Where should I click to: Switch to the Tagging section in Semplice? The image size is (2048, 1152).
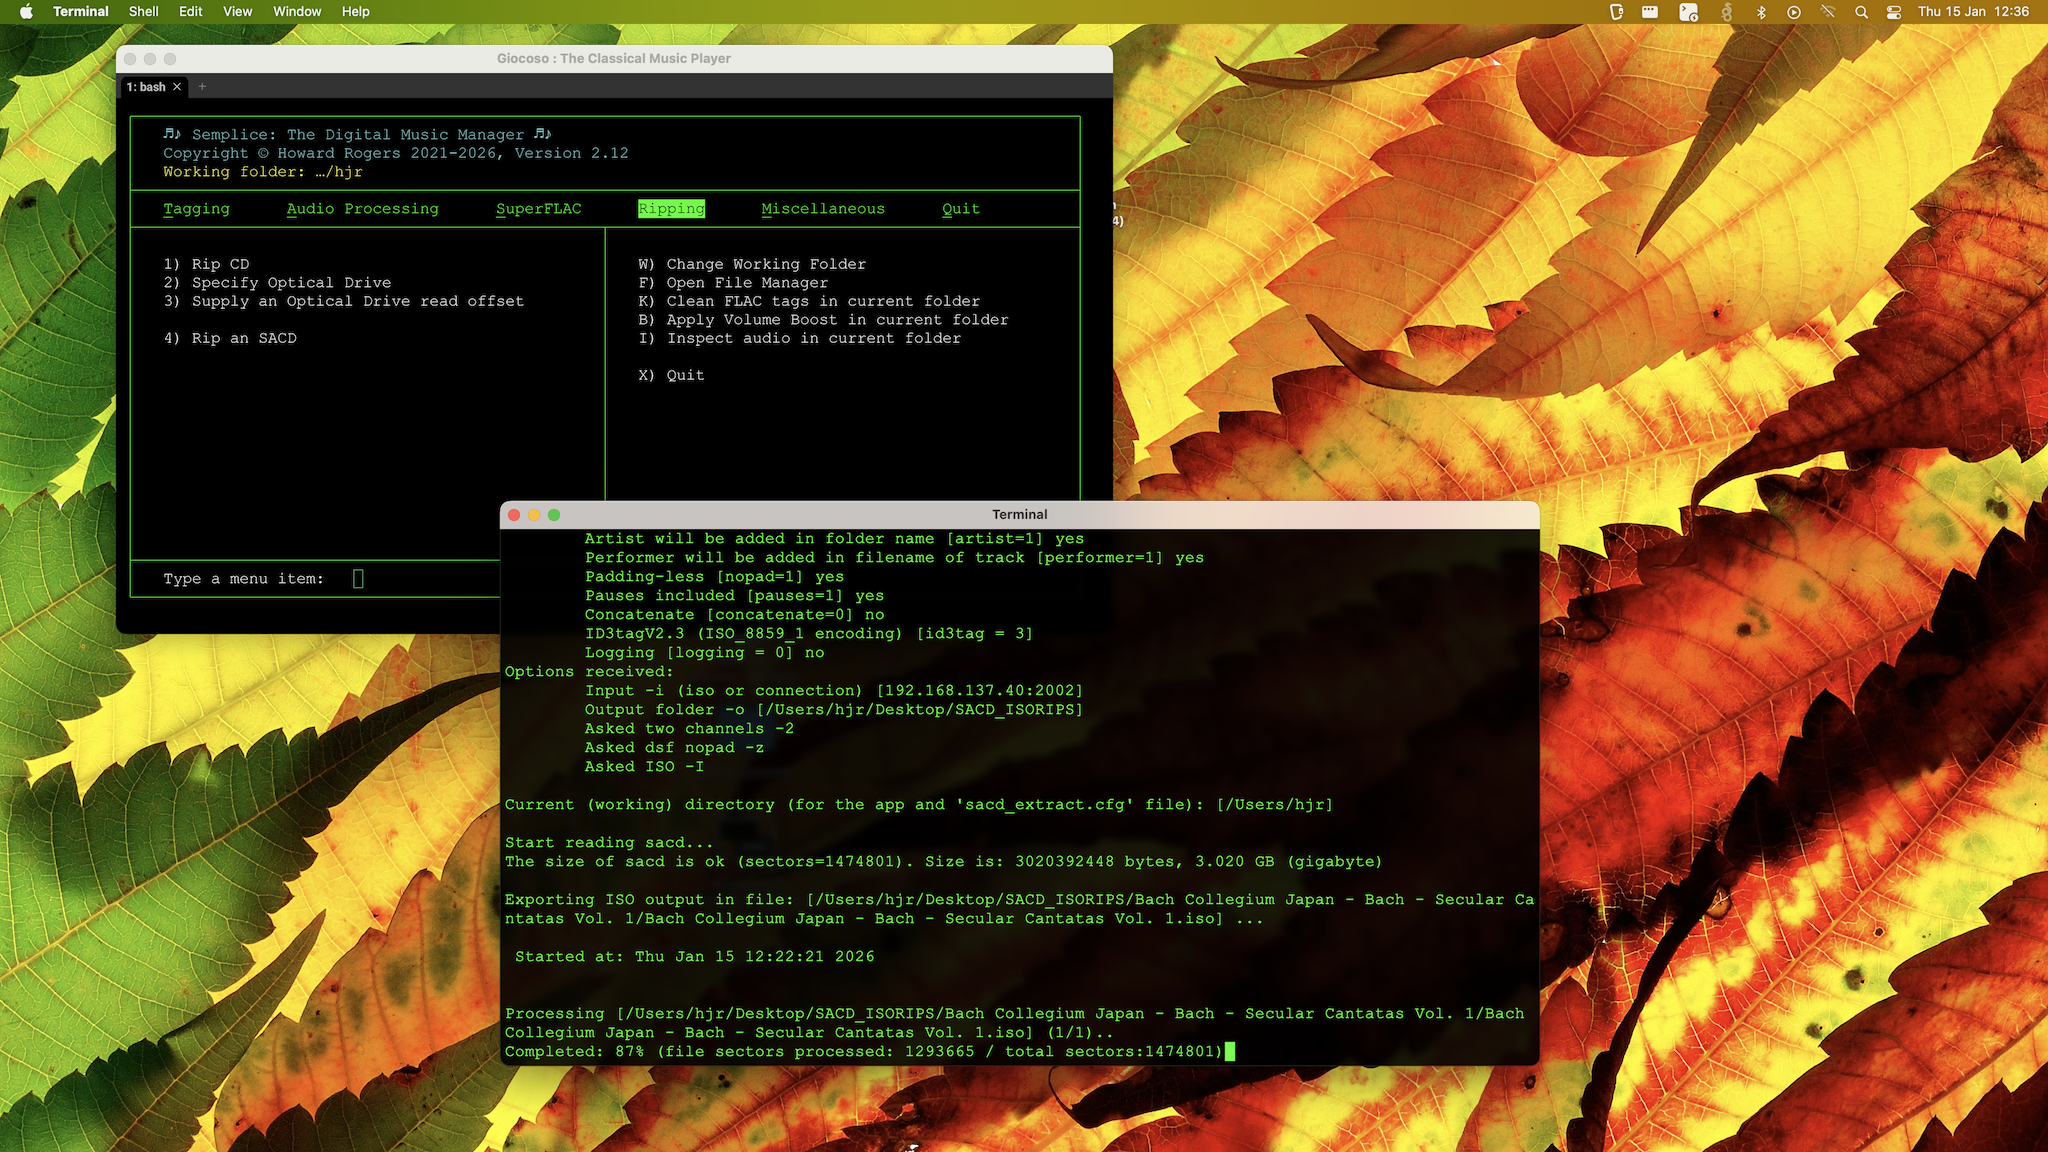(196, 208)
